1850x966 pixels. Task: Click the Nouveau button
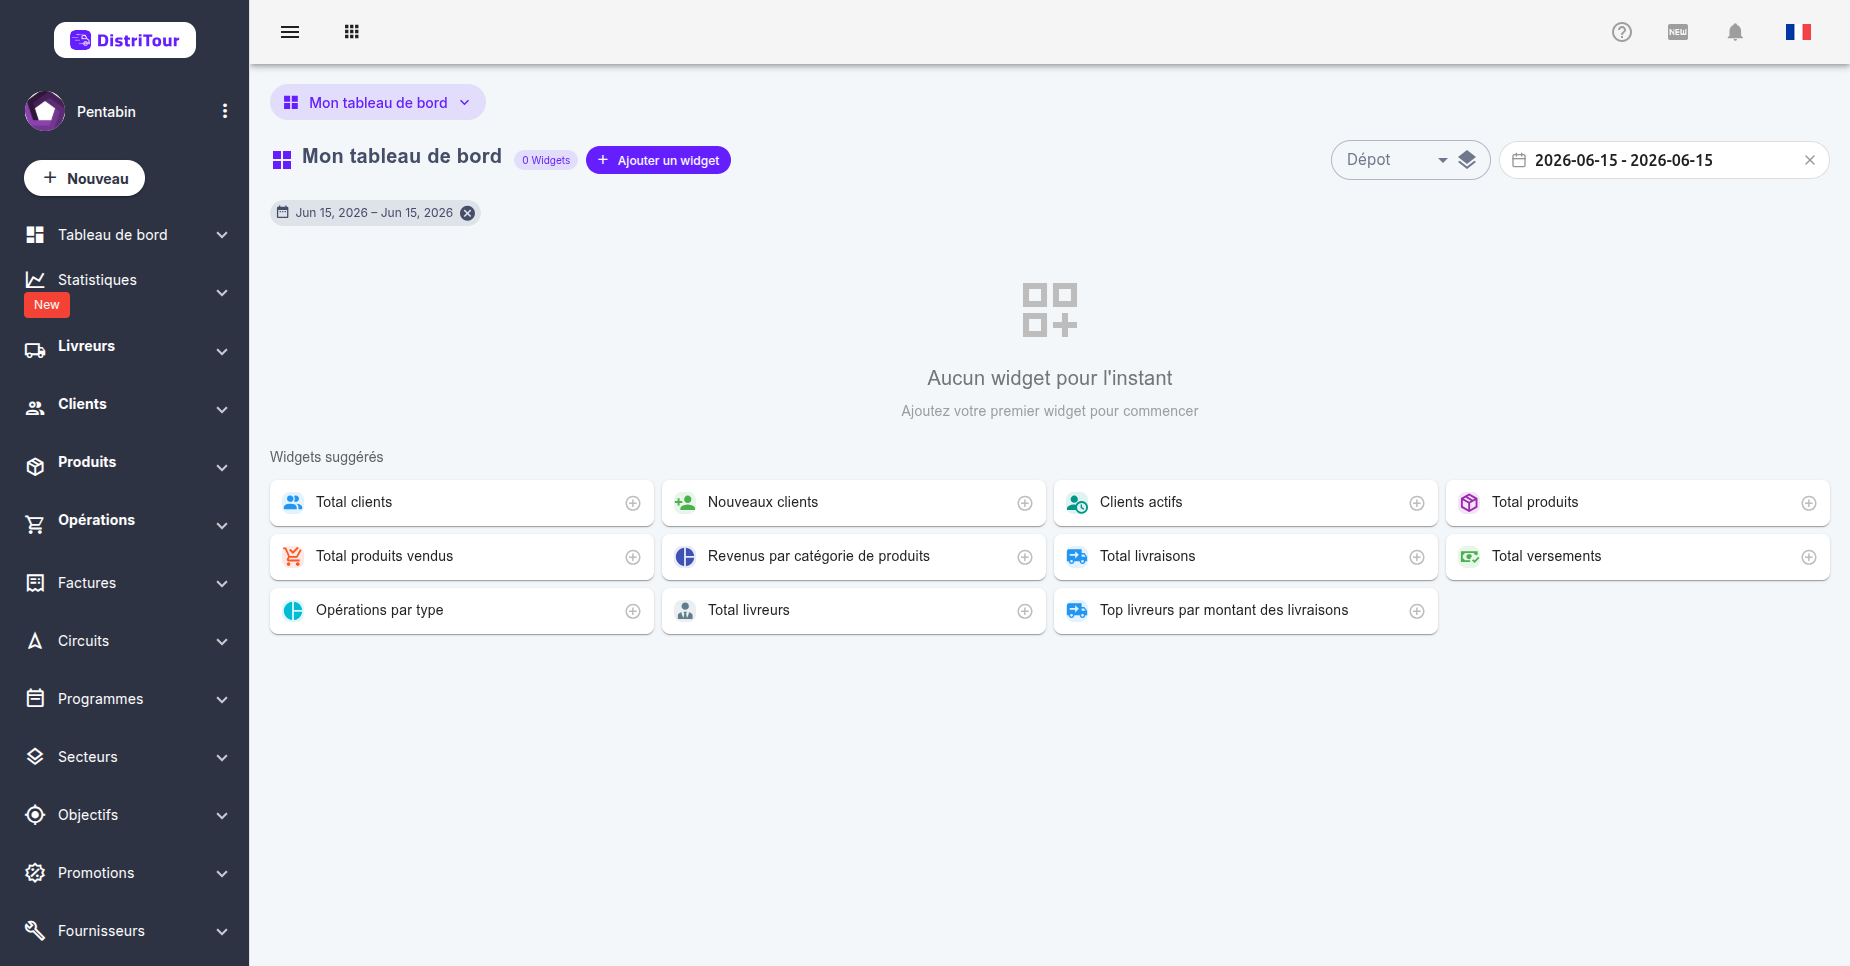coord(85,178)
